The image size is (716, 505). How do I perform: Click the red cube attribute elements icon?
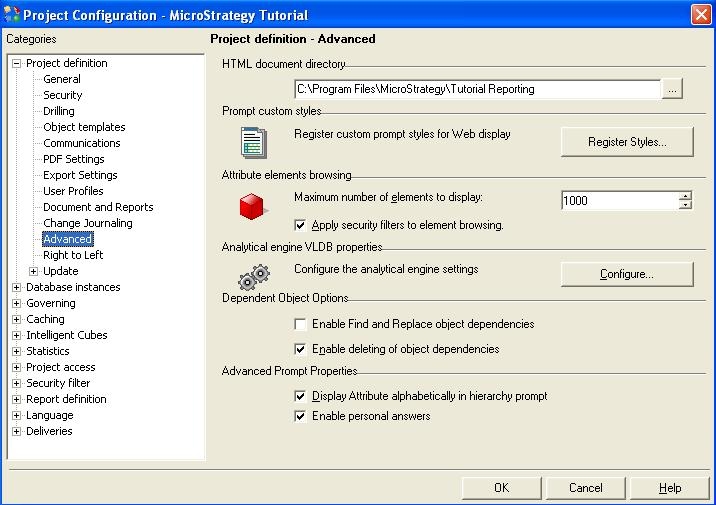[252, 207]
